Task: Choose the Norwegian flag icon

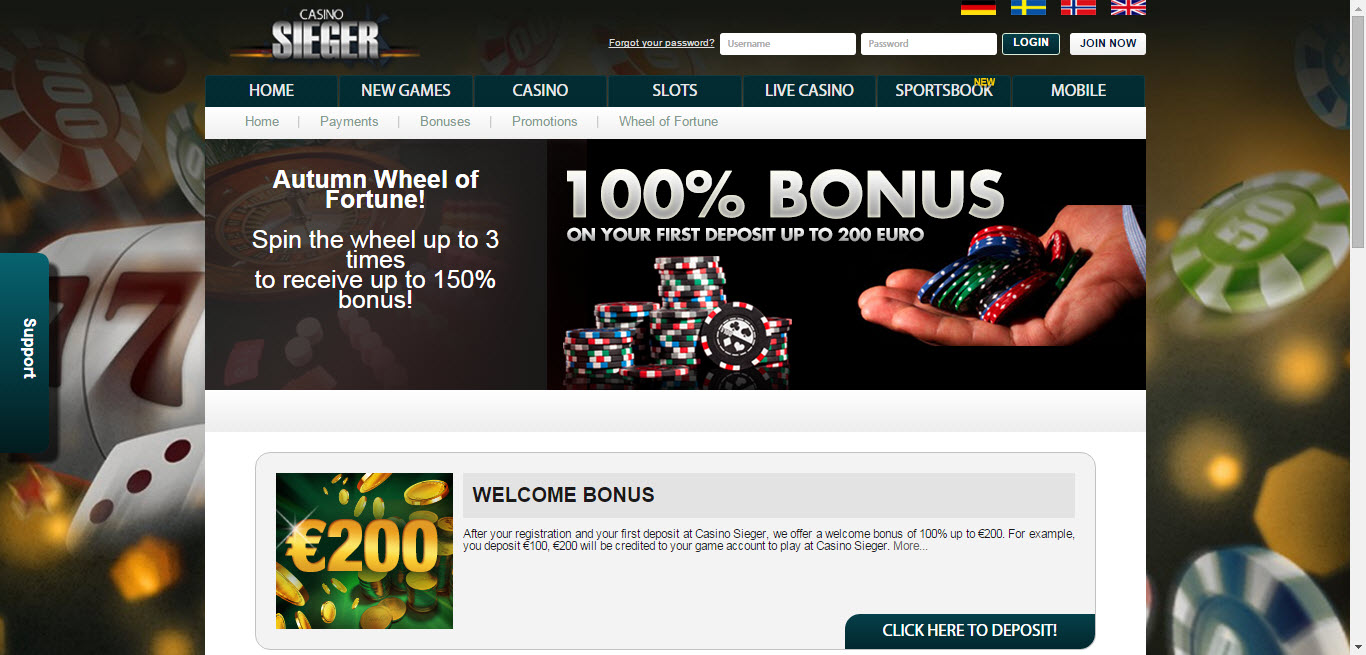Action: (x=1078, y=7)
